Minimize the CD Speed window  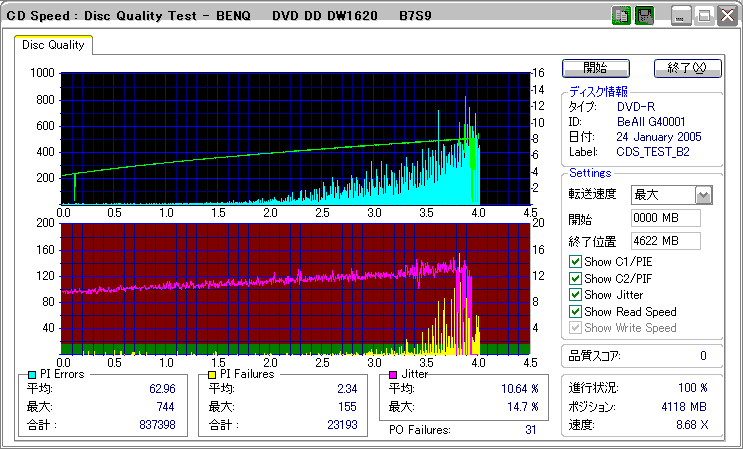[x=682, y=16]
